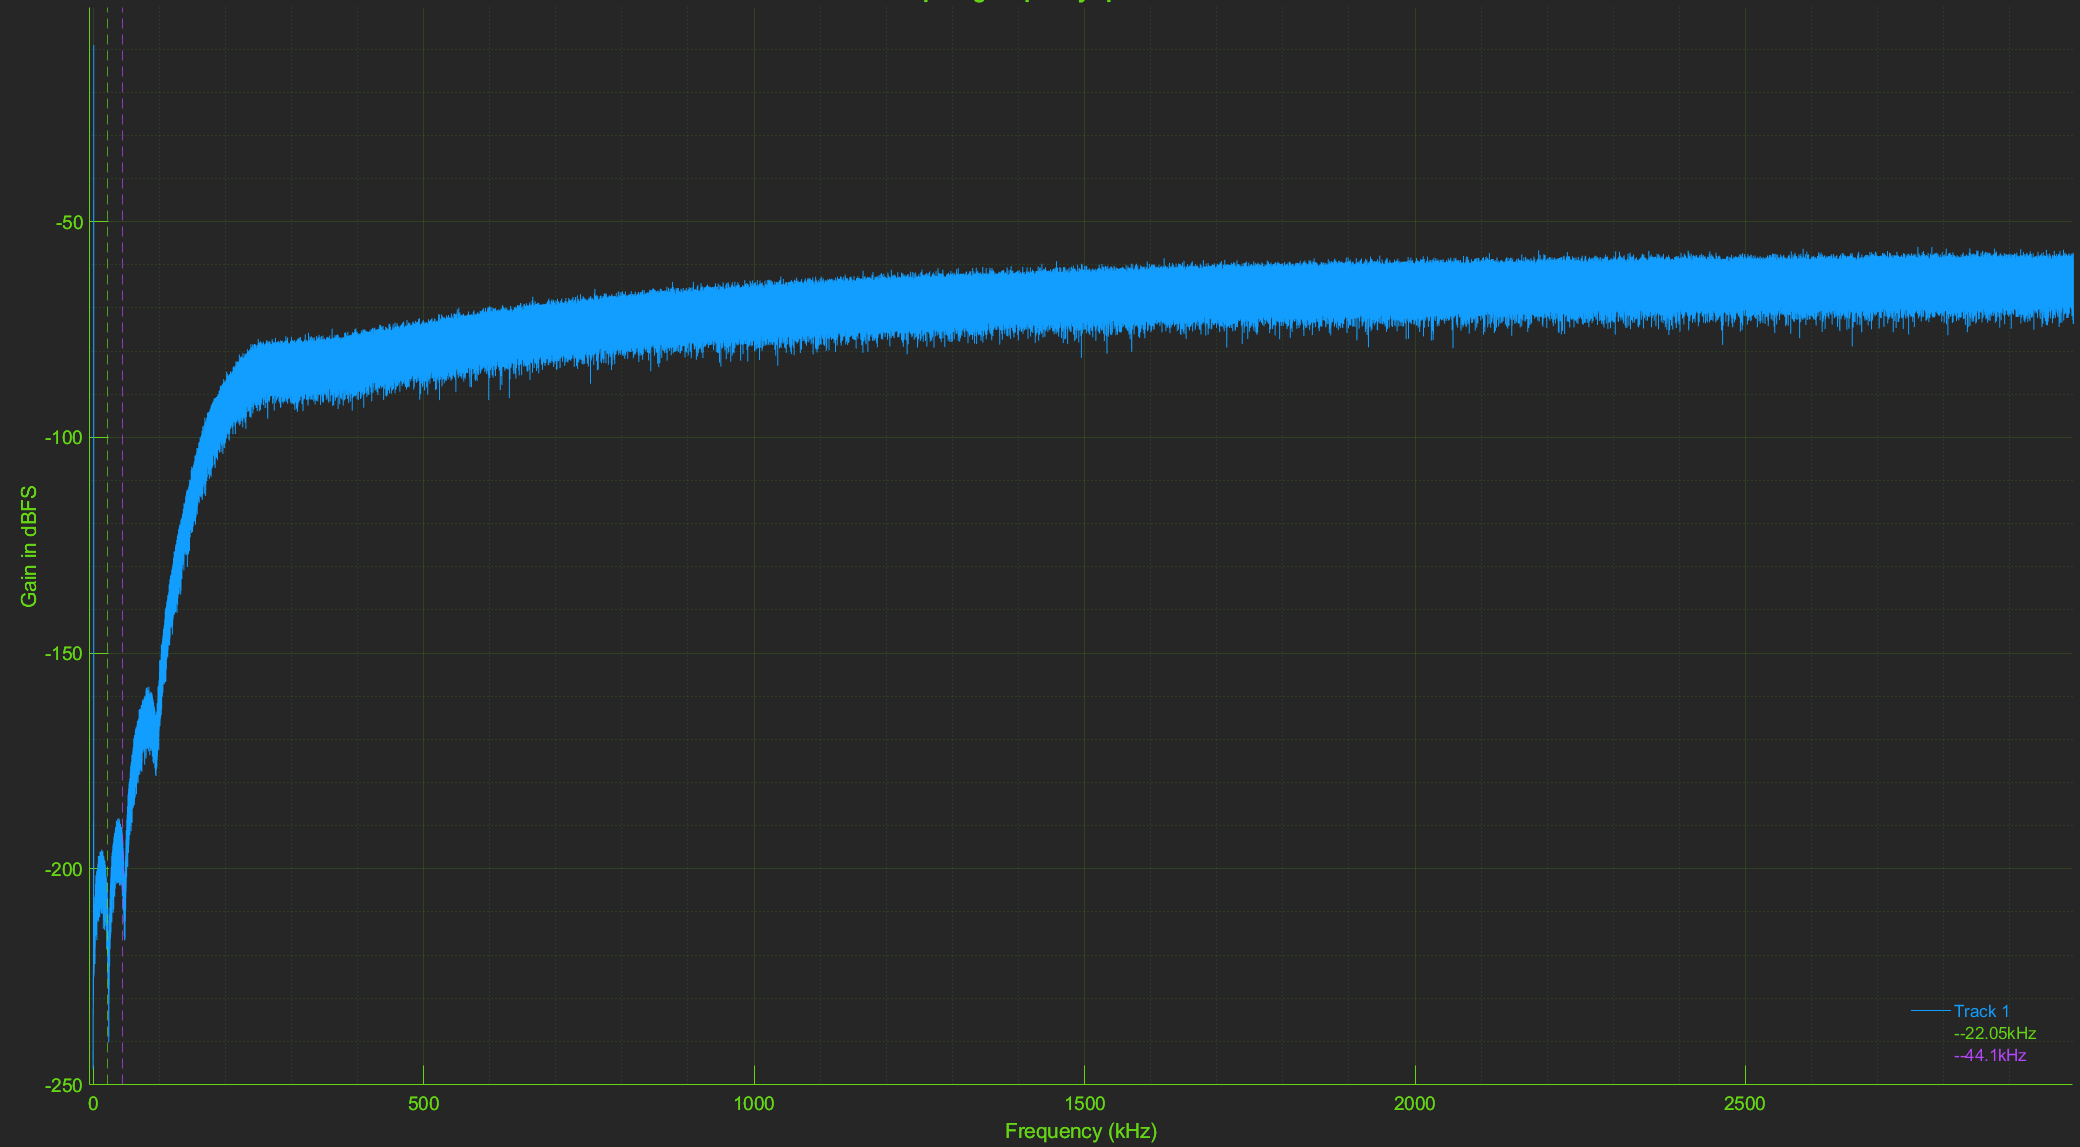The image size is (2080, 1147).
Task: Click the Track 1 legend entry
Action: 1981,1011
